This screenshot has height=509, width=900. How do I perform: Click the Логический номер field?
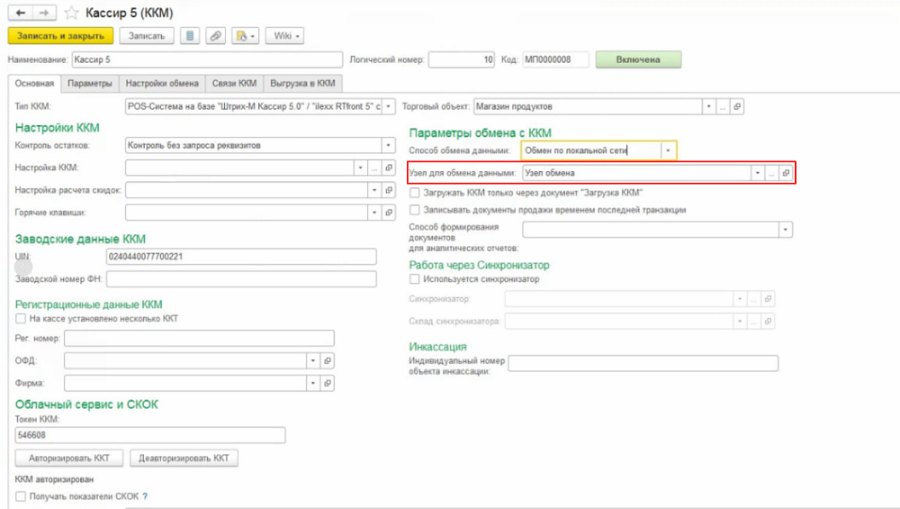(x=461, y=60)
